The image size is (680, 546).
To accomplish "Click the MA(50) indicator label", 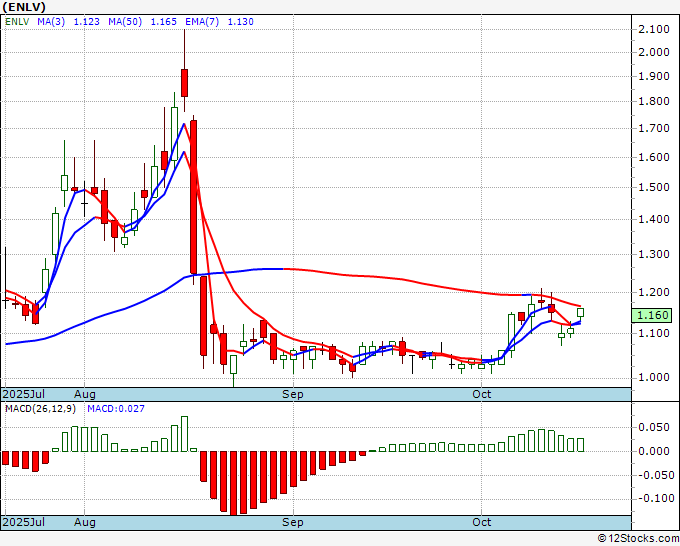I will point(125,22).
